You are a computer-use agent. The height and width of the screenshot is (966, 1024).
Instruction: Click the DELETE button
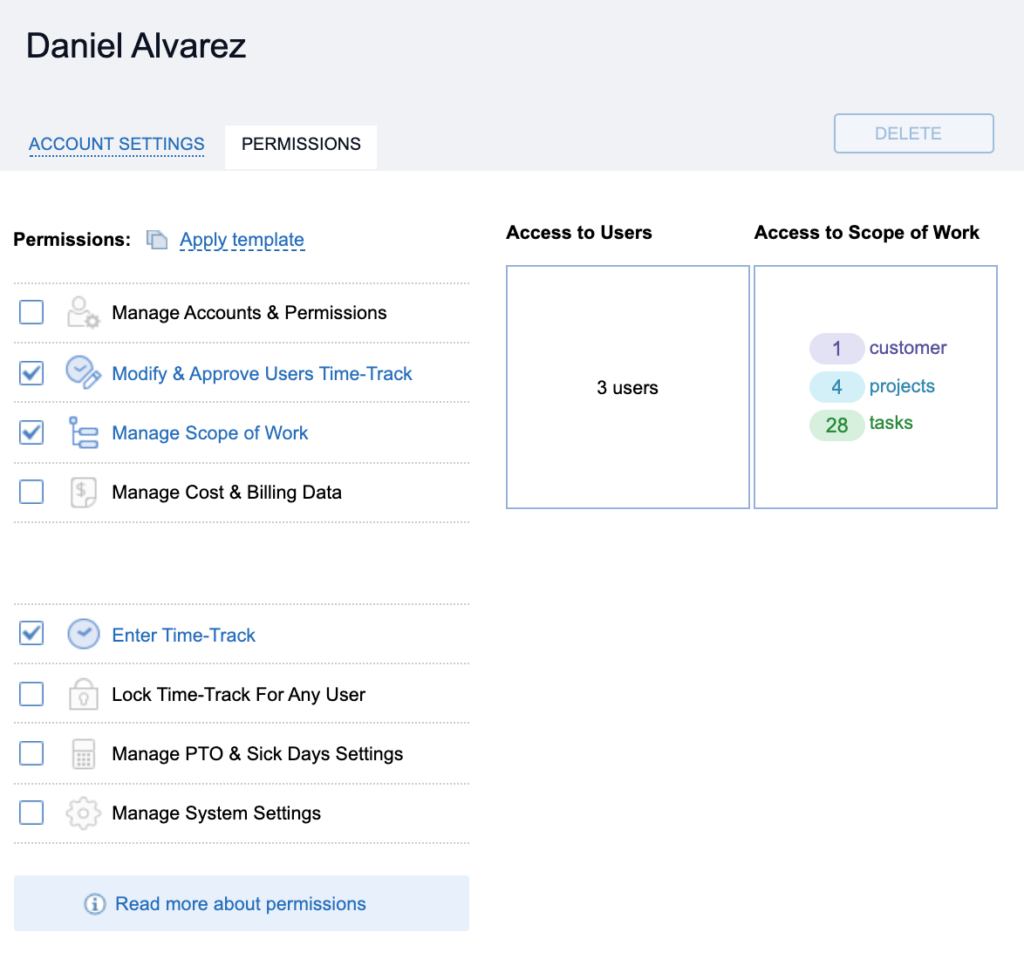pos(912,133)
